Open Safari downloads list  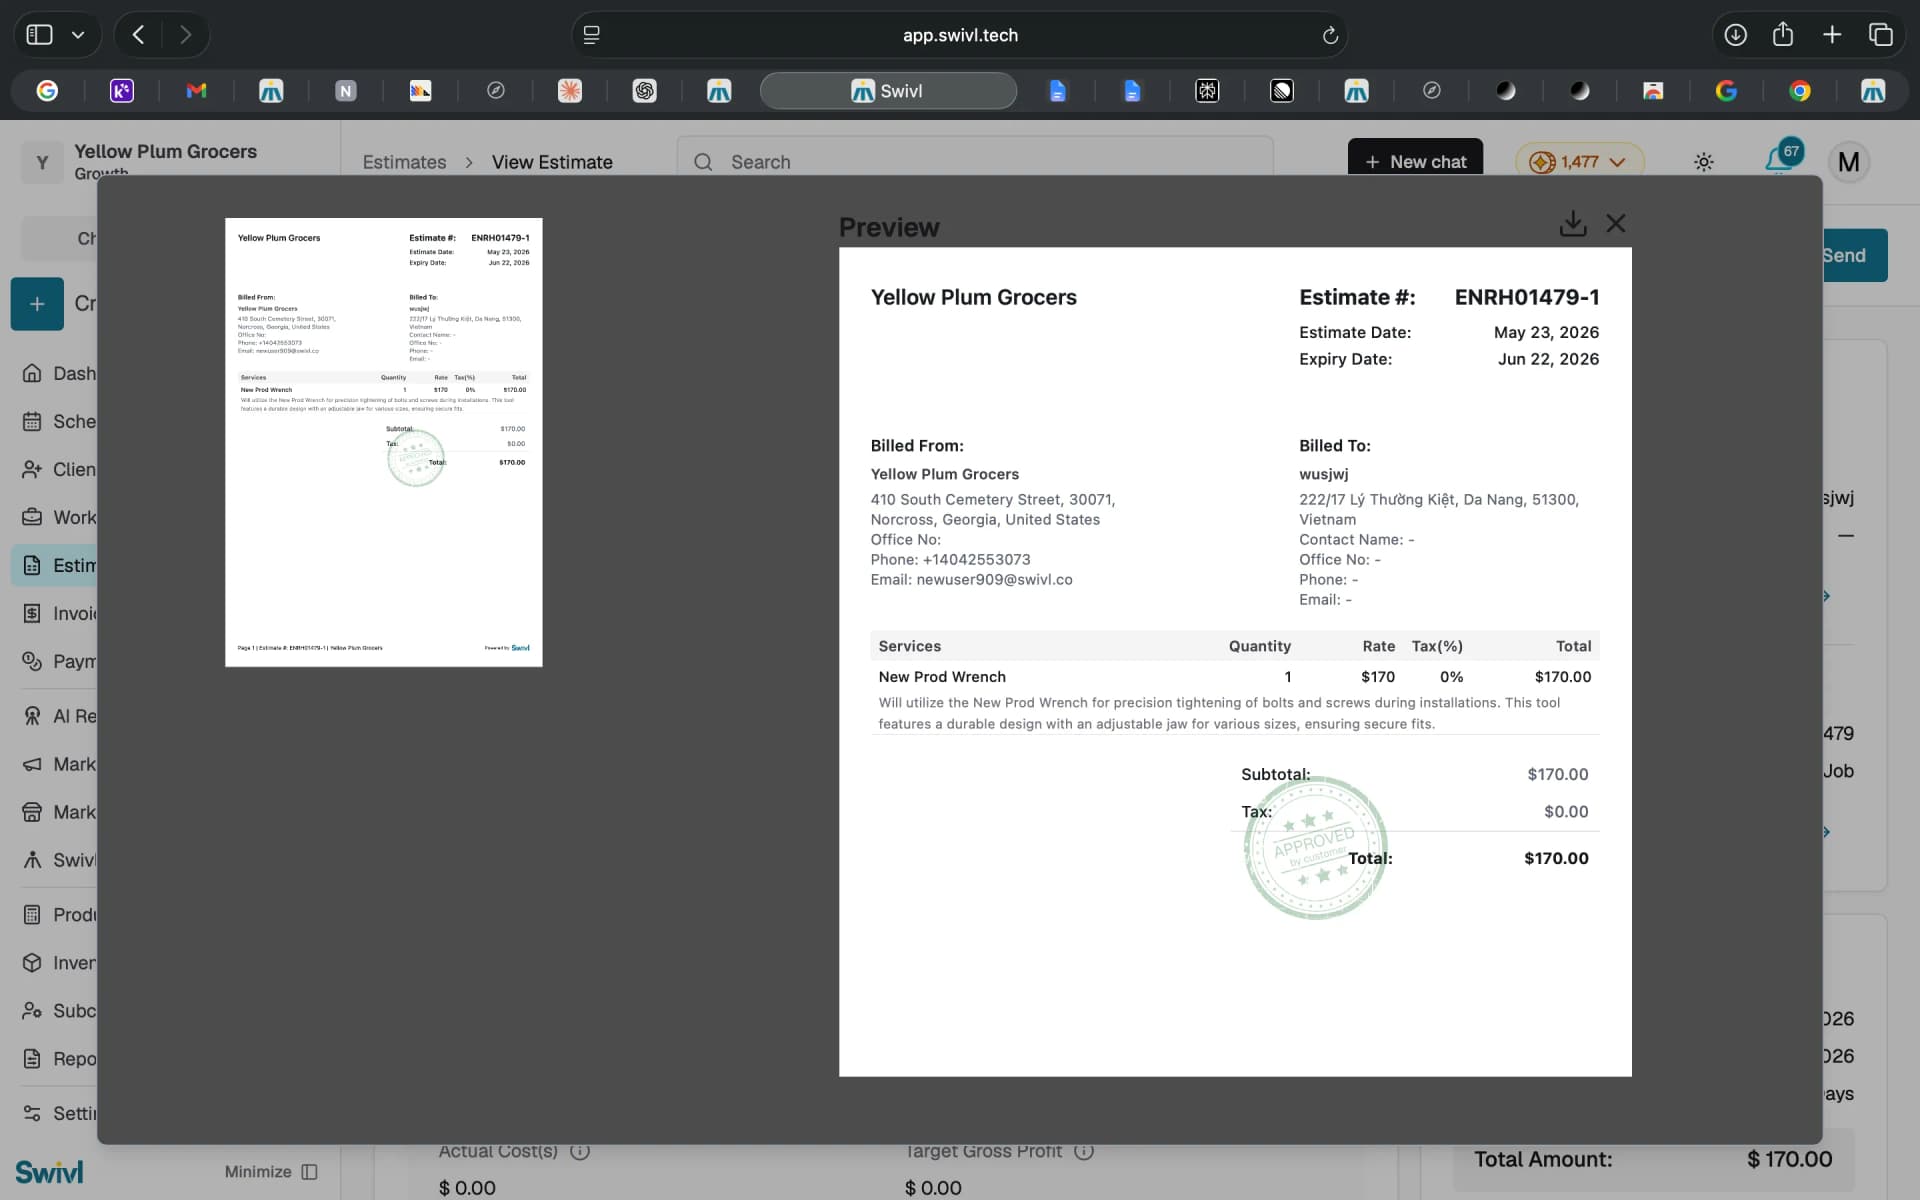pyautogui.click(x=1735, y=35)
